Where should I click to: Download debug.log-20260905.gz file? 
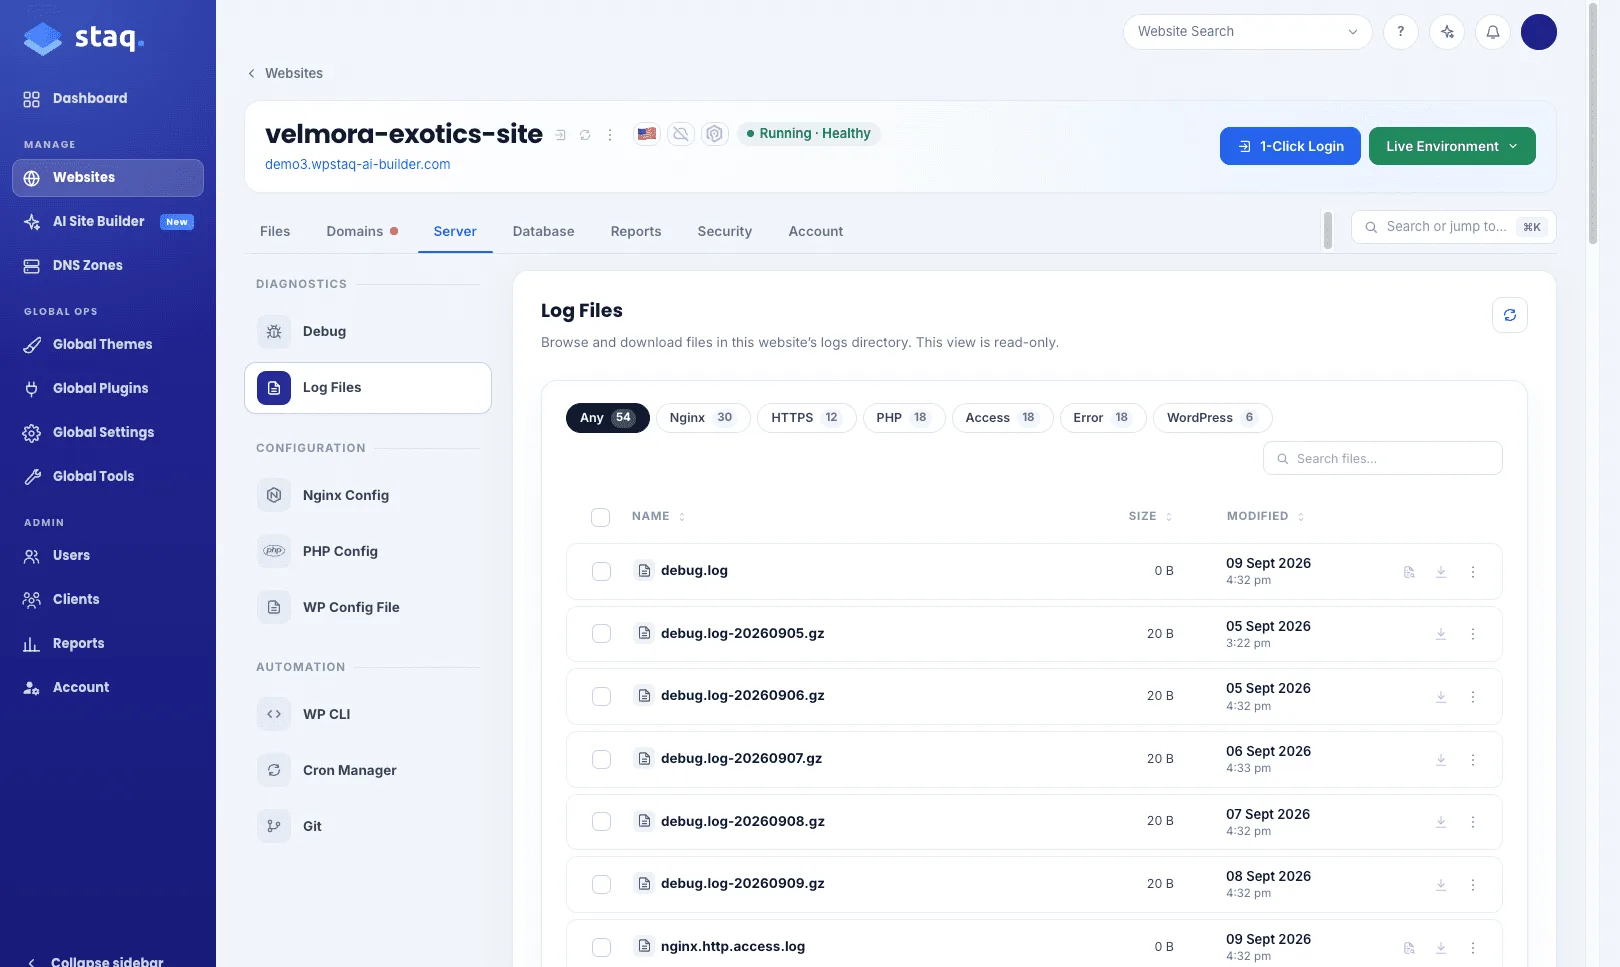(1441, 634)
